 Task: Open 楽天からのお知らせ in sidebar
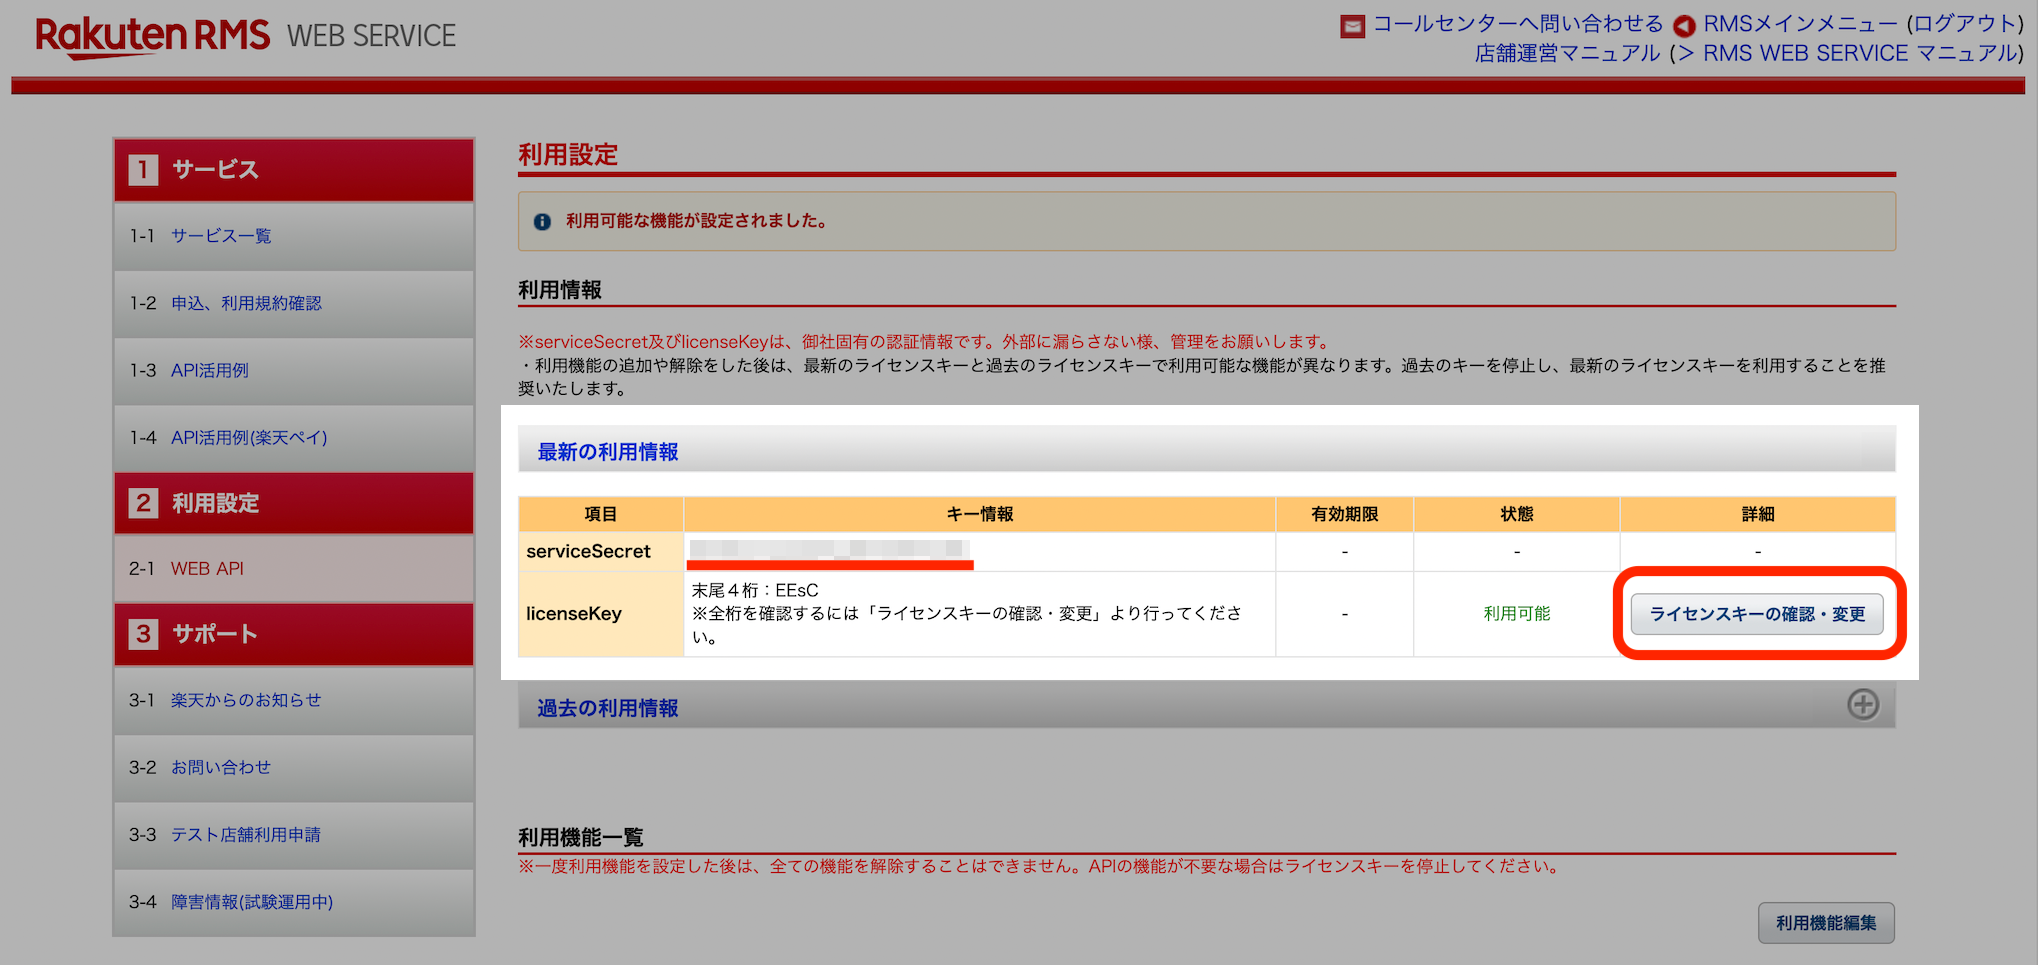pos(246,700)
